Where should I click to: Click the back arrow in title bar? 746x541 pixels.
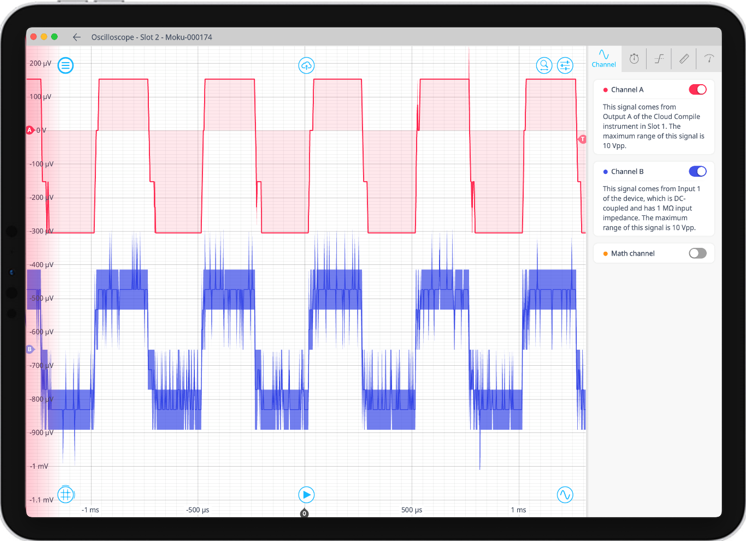click(77, 37)
